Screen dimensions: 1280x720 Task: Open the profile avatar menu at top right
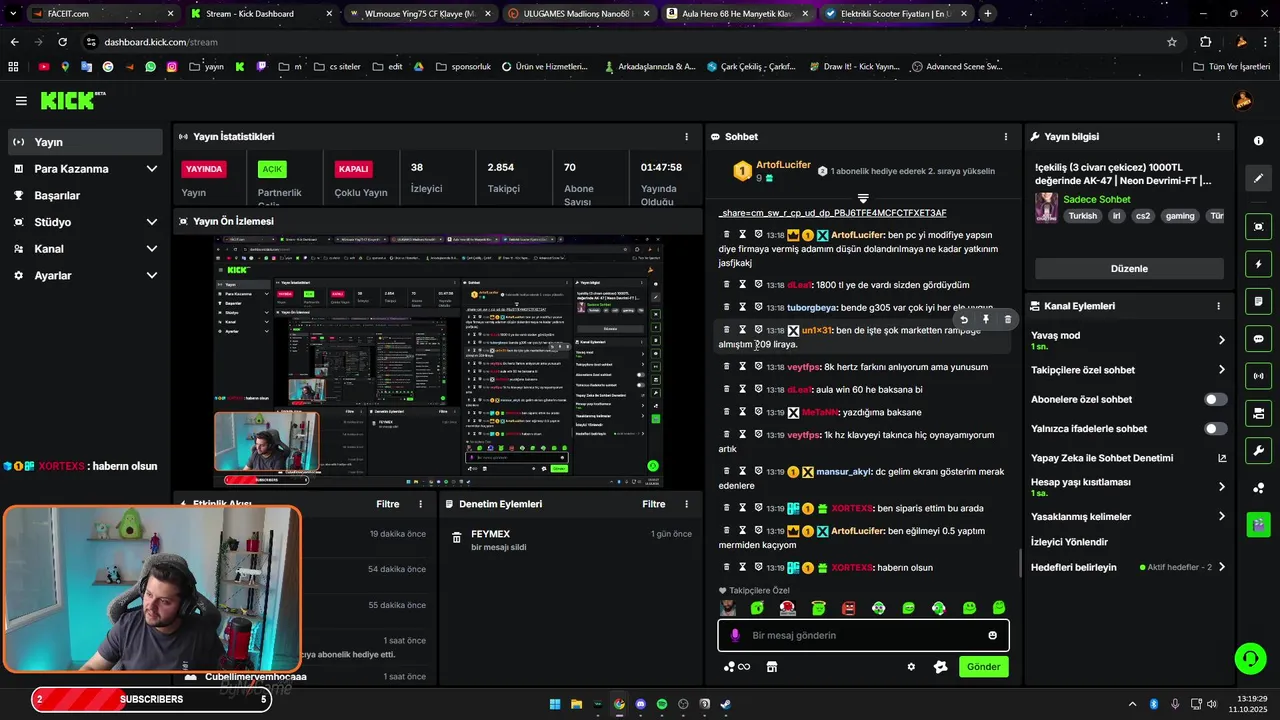(1243, 100)
